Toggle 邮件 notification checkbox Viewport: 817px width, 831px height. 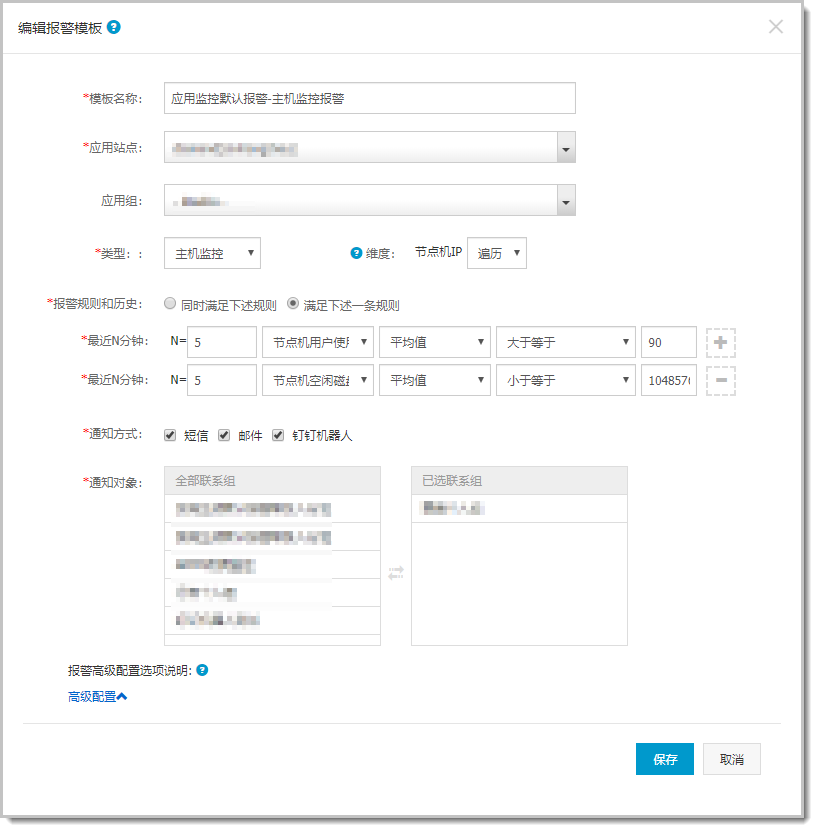click(x=224, y=435)
